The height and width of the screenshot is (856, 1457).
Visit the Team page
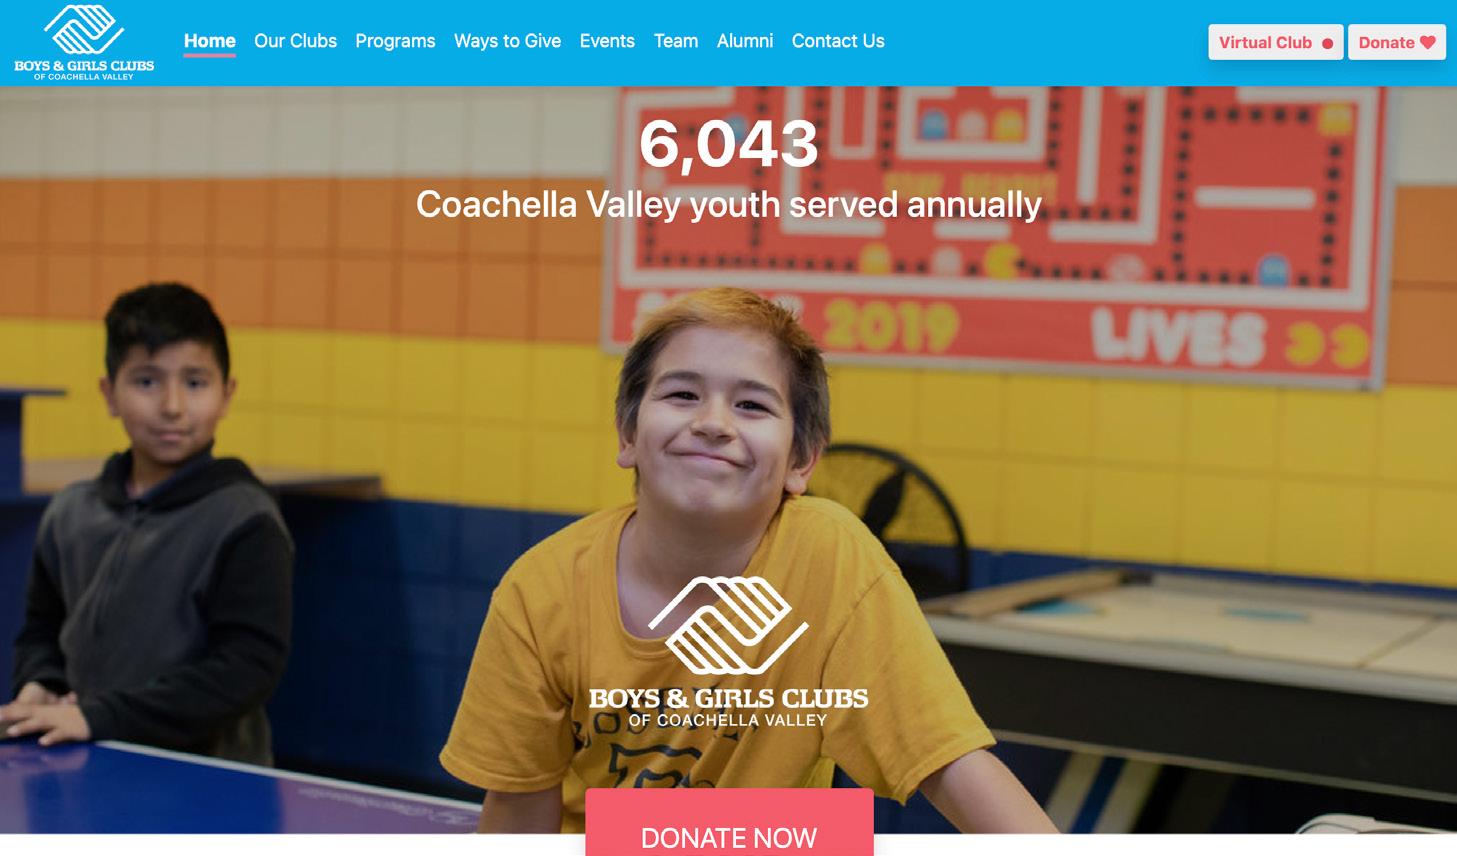pyautogui.click(x=676, y=41)
